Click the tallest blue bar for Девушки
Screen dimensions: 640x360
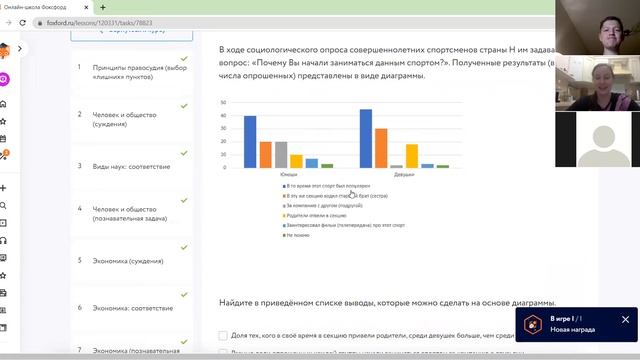pos(366,139)
